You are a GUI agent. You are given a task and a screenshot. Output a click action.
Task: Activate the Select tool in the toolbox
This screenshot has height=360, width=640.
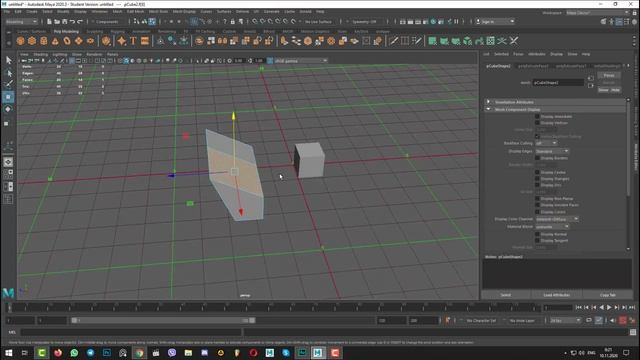pos(9,60)
